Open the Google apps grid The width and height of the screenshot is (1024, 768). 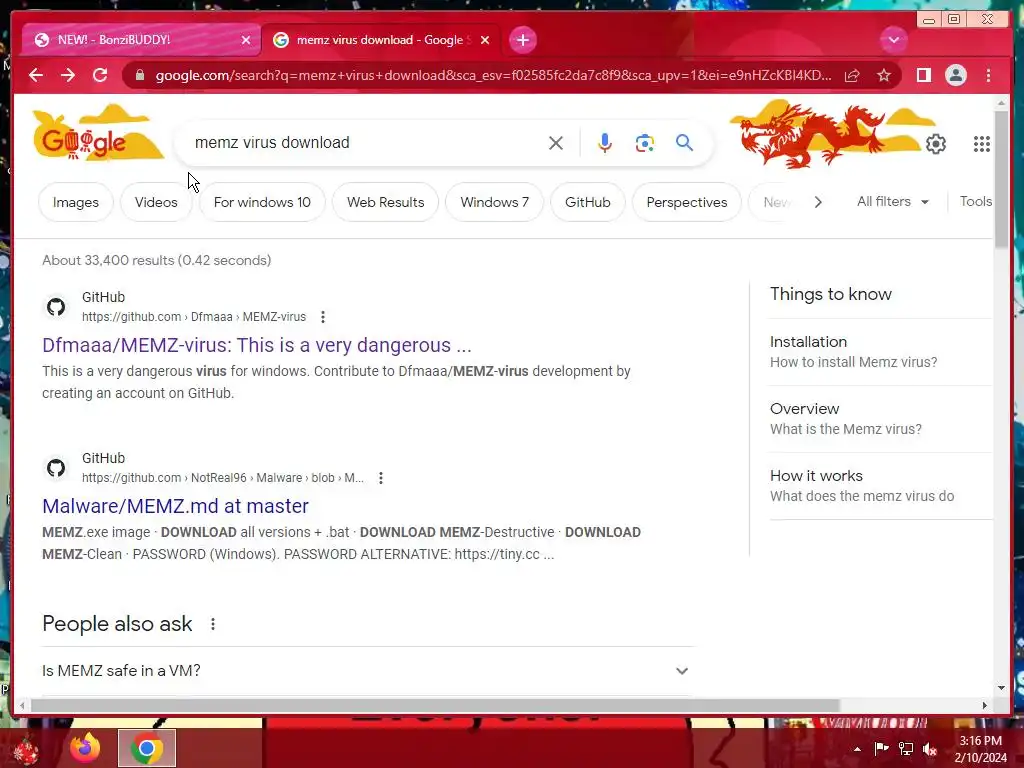point(982,144)
